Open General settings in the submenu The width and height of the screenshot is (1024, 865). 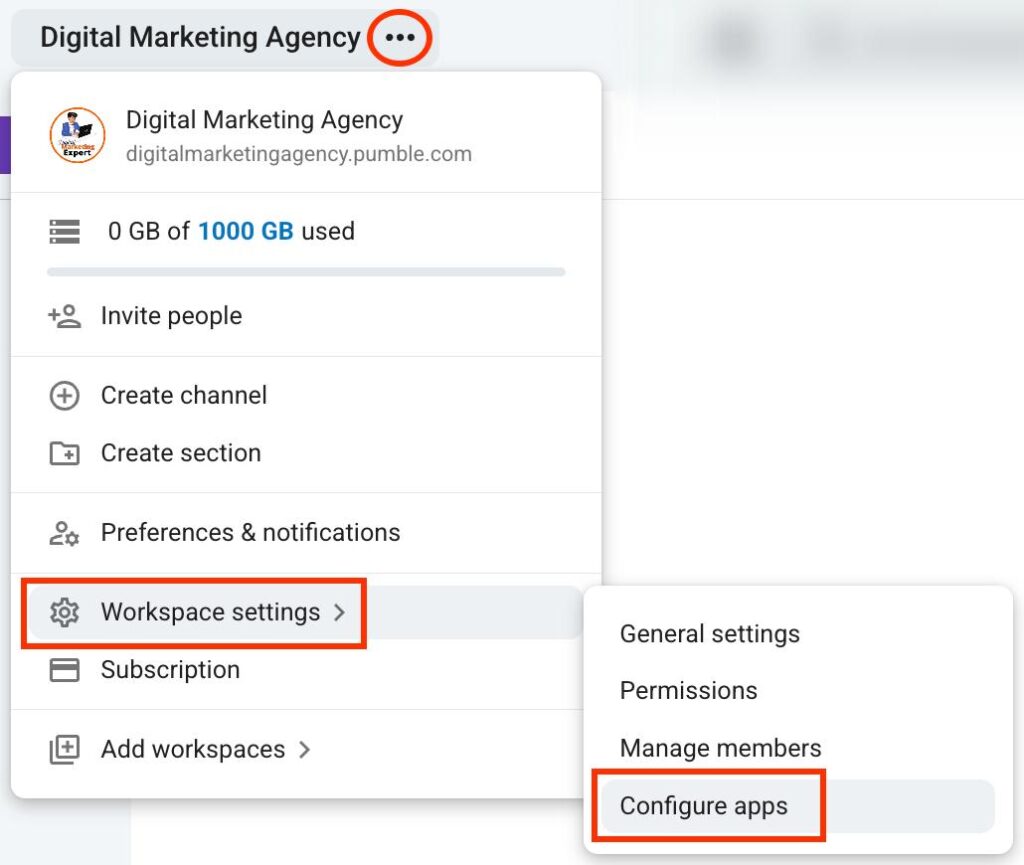click(797, 634)
